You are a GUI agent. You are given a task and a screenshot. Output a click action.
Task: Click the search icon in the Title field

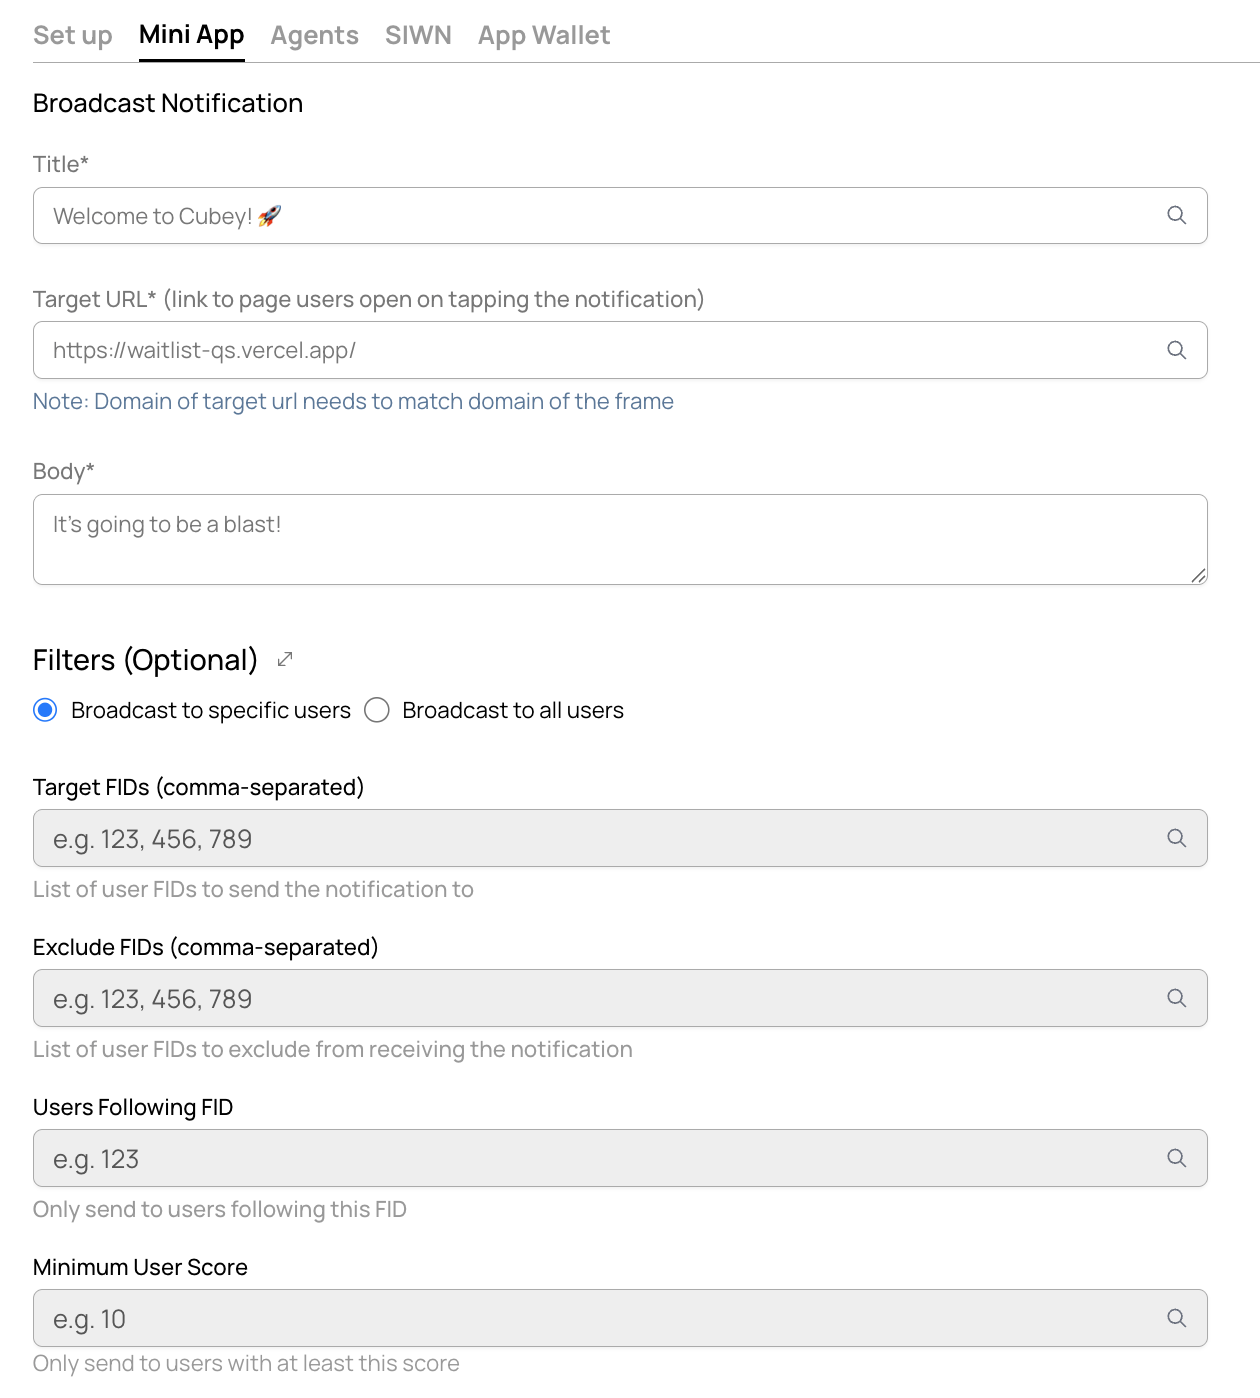pyautogui.click(x=1176, y=215)
